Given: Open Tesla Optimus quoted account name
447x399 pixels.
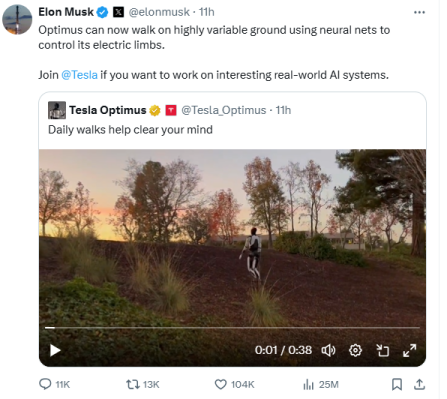Looking at the screenshot, I should (108, 110).
